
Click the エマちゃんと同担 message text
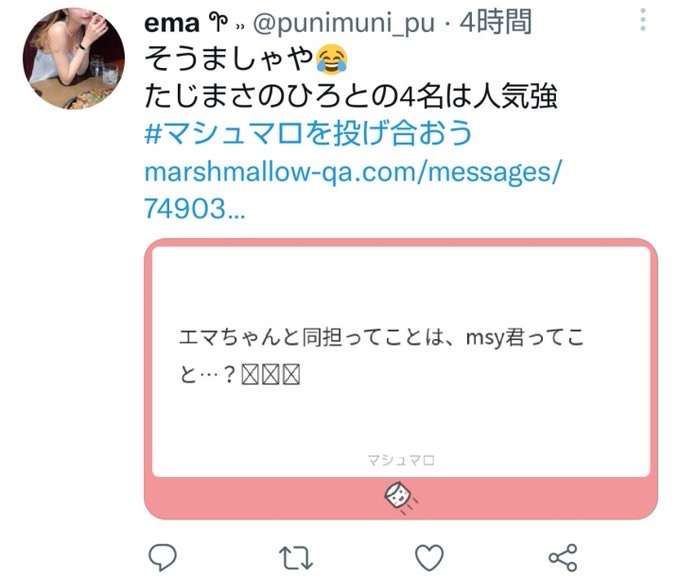click(381, 356)
